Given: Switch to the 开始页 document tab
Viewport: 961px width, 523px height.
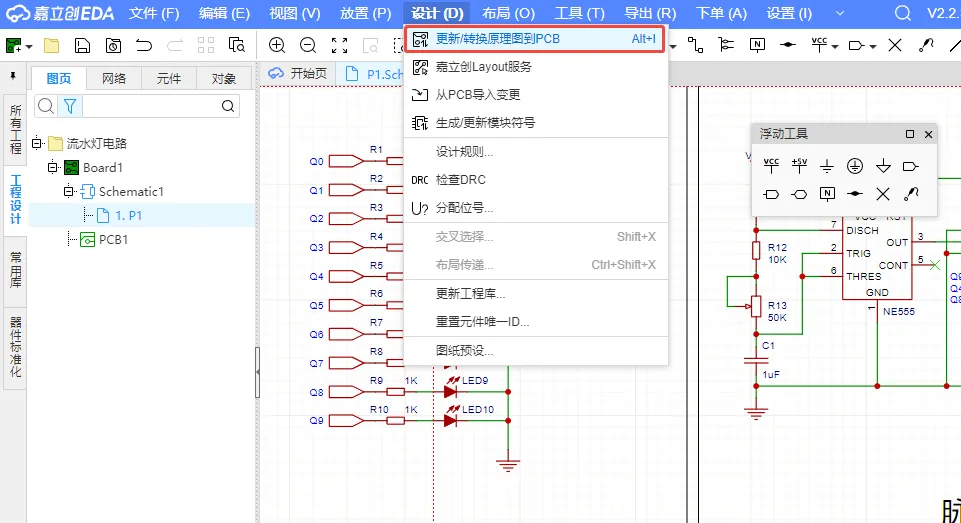Looking at the screenshot, I should click(297, 74).
